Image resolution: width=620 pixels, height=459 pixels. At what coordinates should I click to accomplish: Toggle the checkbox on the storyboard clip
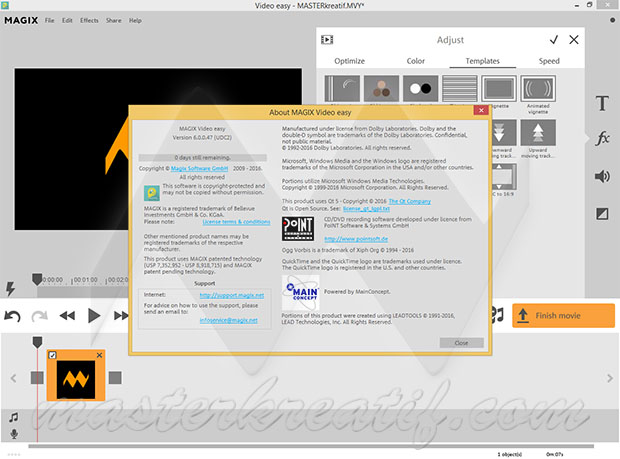point(53,355)
